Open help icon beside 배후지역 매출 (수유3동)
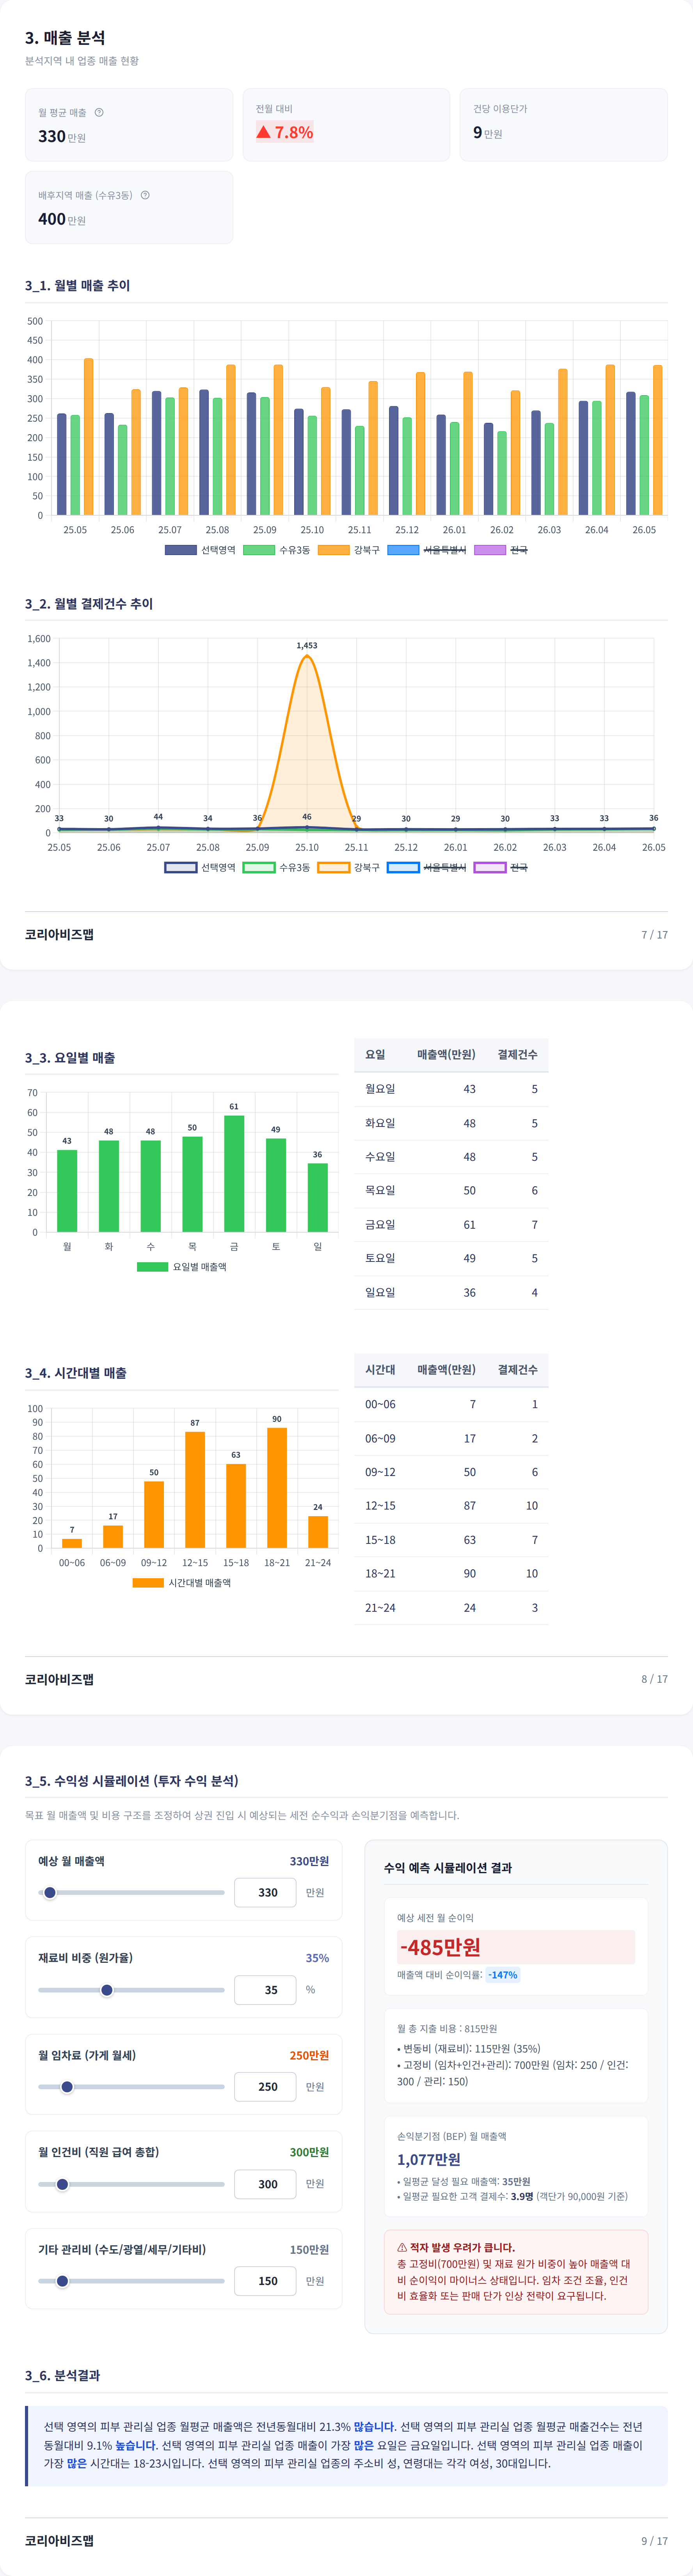Image resolution: width=693 pixels, height=2576 pixels. tap(145, 195)
